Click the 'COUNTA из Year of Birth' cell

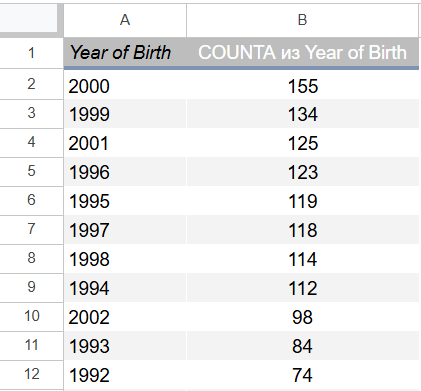click(302, 53)
